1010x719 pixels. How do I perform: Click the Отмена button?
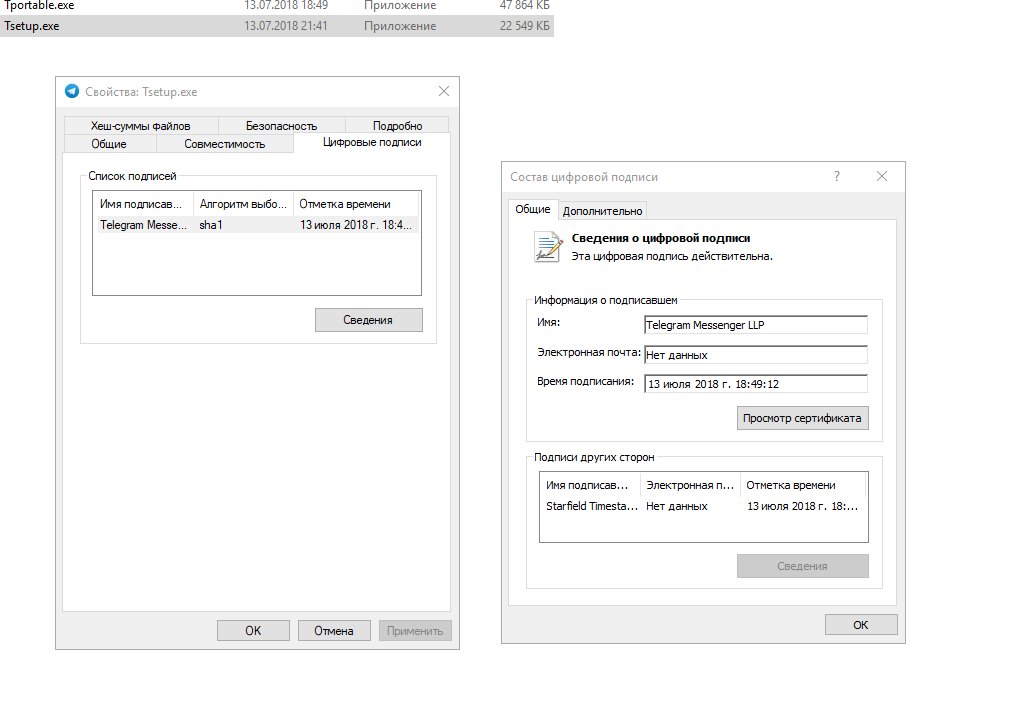coord(334,631)
